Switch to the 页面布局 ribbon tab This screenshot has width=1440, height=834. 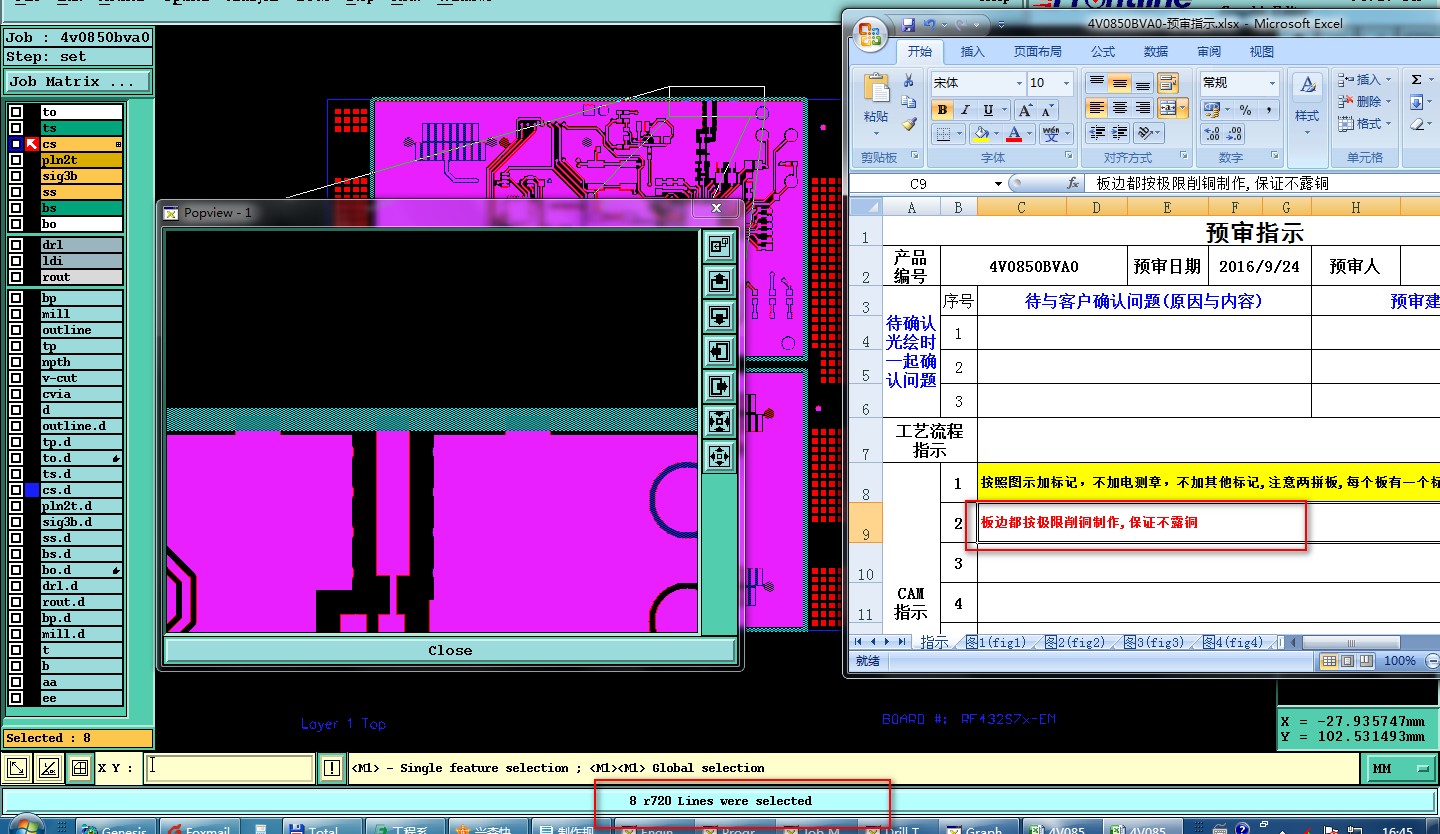(1037, 52)
